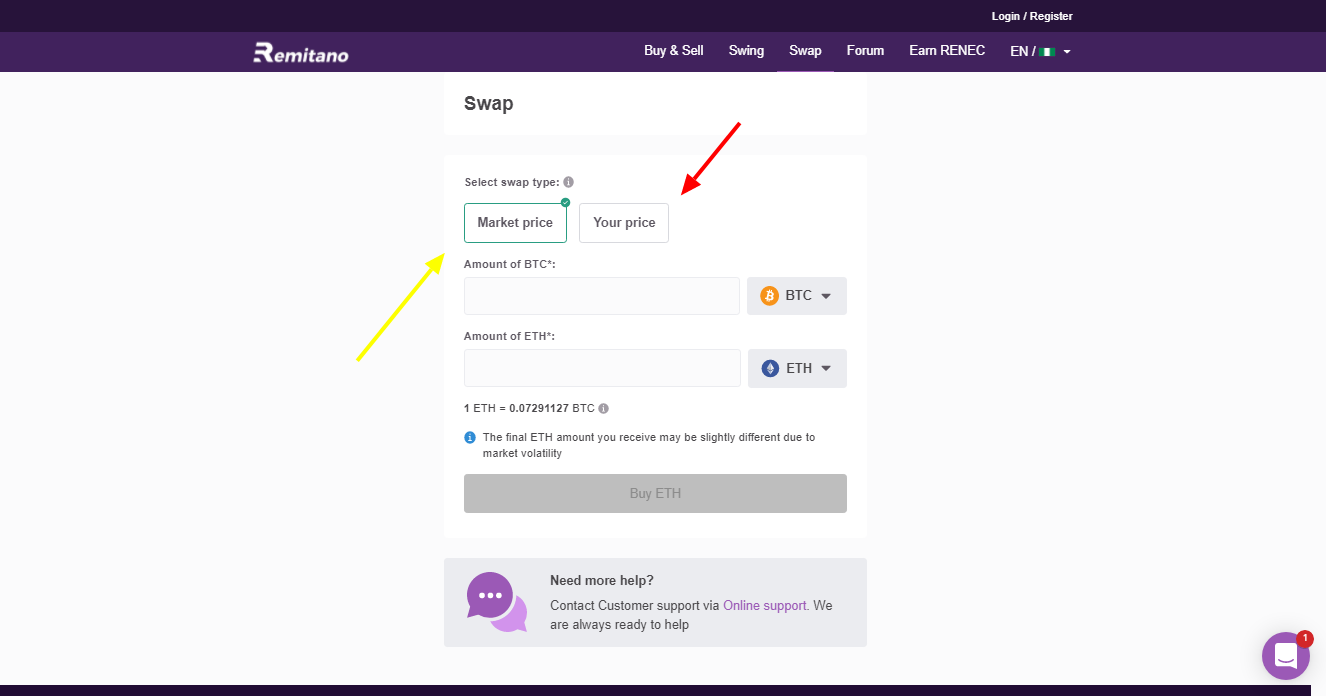Open the Swap tab in navigation
1326x696 pixels.
(x=805, y=50)
